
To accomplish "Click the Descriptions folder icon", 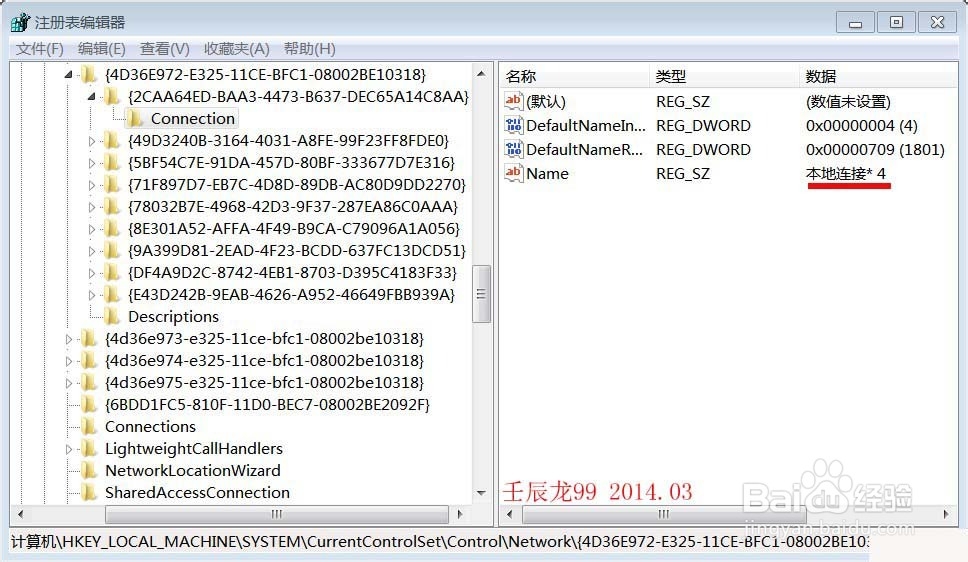I will click(x=112, y=317).
